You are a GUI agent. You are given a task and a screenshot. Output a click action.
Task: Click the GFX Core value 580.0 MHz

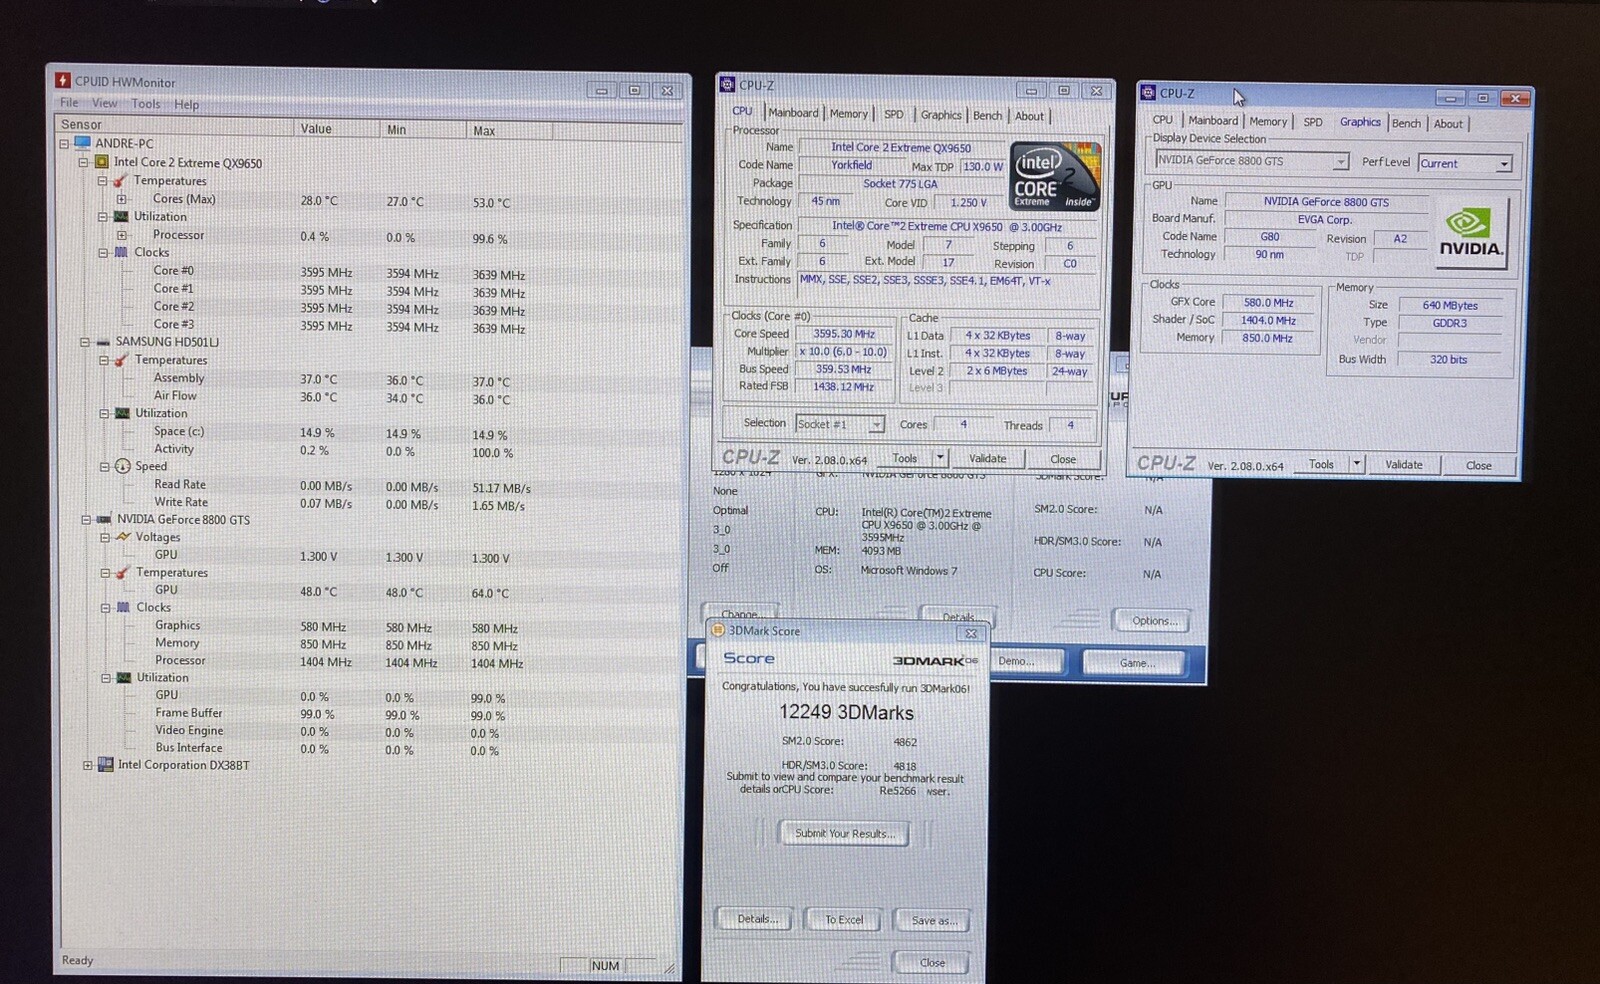[1268, 302]
